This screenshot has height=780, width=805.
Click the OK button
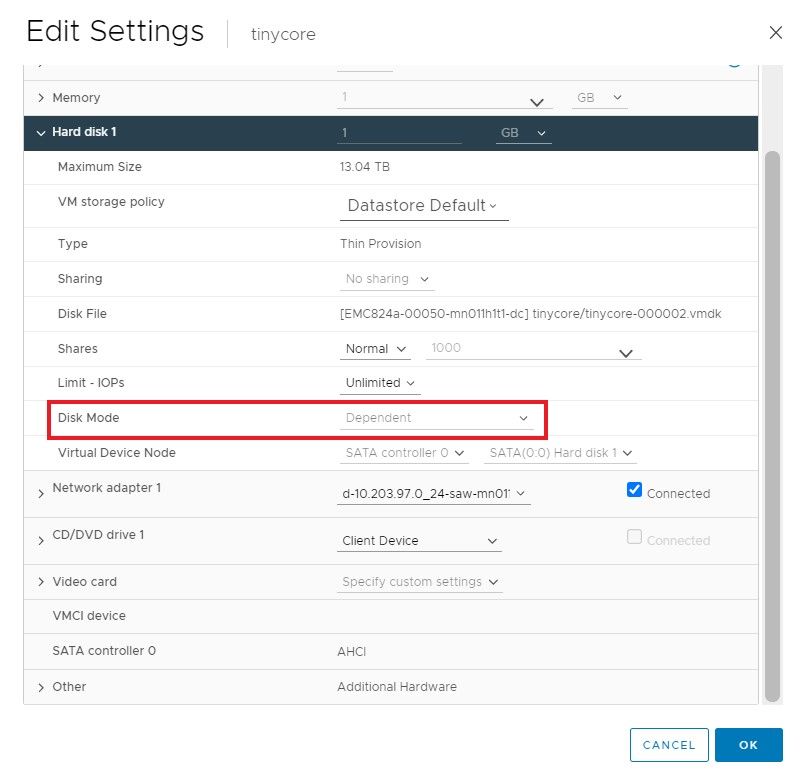click(x=748, y=745)
